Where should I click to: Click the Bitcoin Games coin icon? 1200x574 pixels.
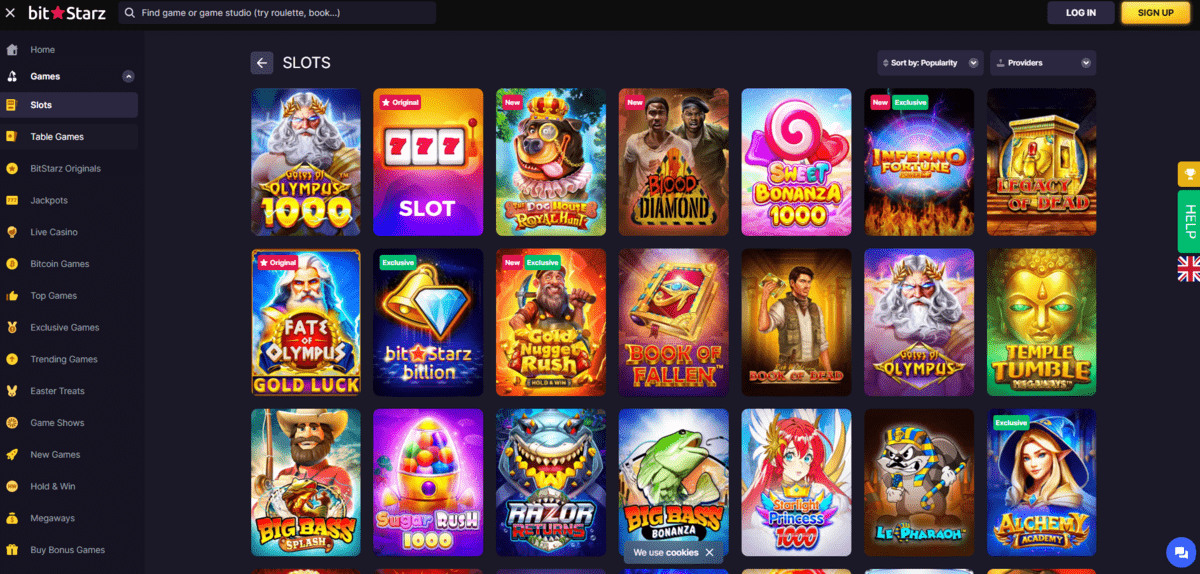pyautogui.click(x=12, y=264)
